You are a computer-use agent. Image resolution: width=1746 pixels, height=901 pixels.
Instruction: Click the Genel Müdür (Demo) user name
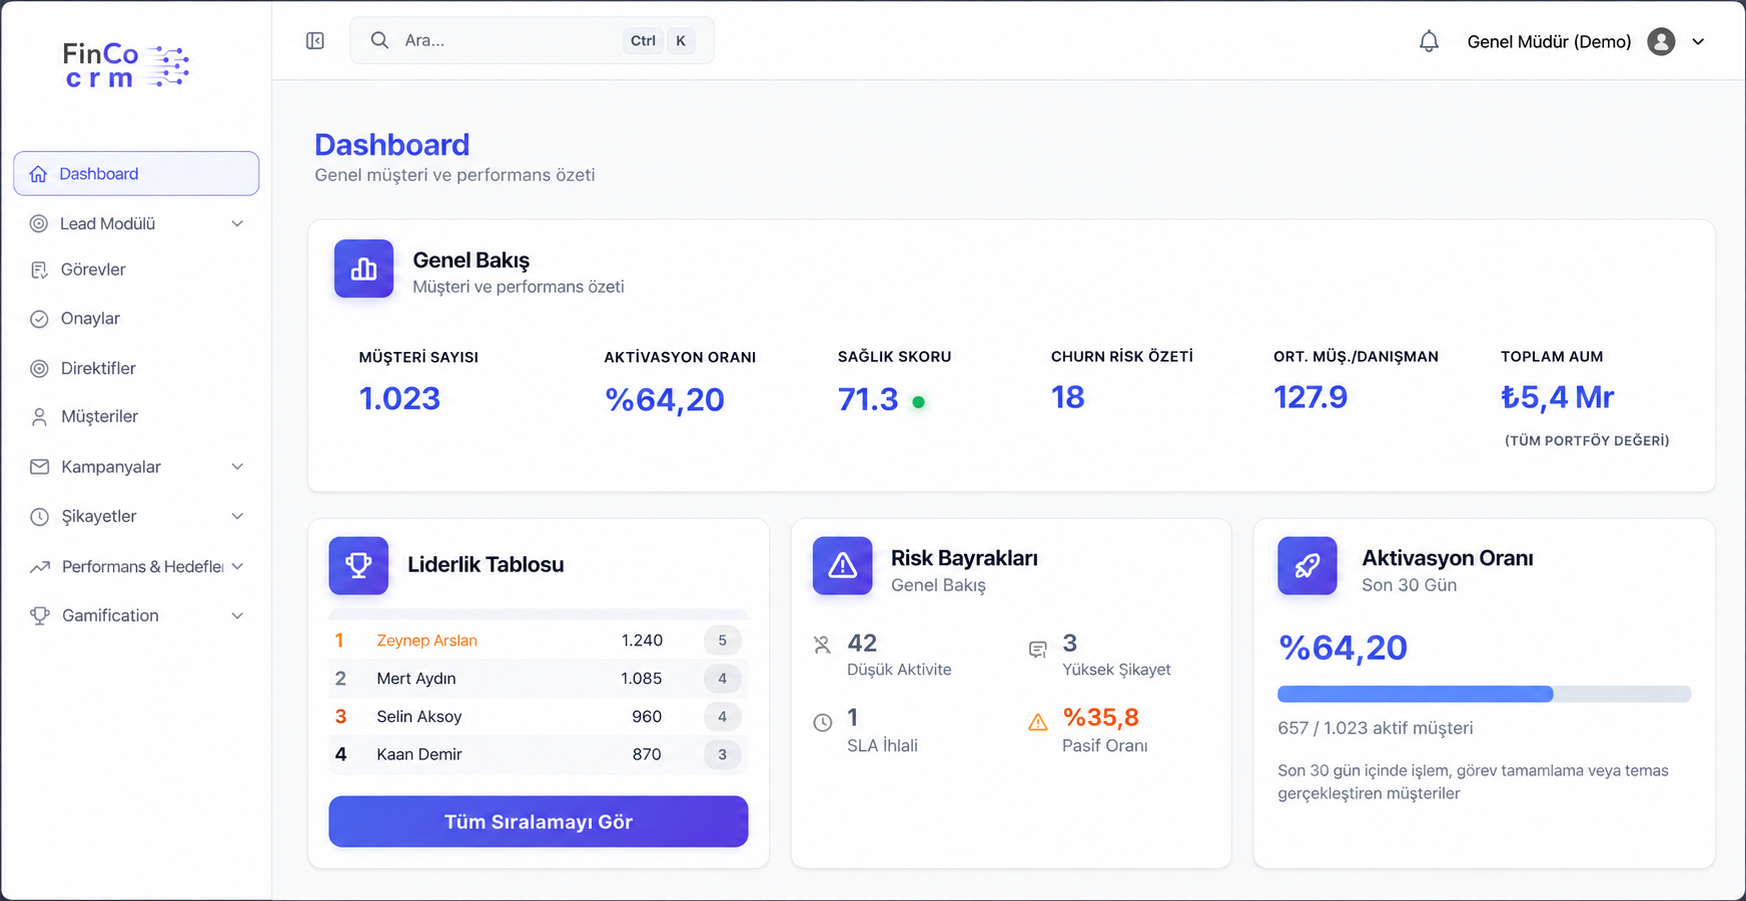click(x=1549, y=42)
